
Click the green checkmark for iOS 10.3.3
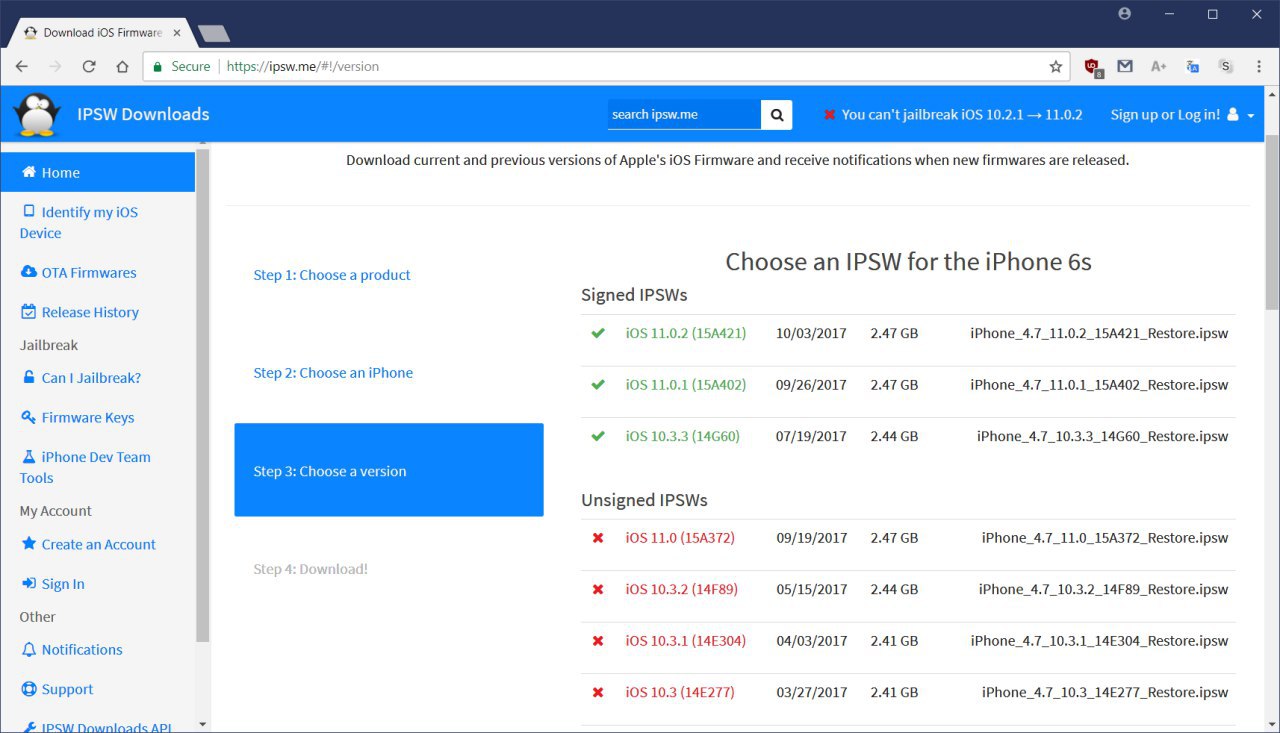[598, 436]
